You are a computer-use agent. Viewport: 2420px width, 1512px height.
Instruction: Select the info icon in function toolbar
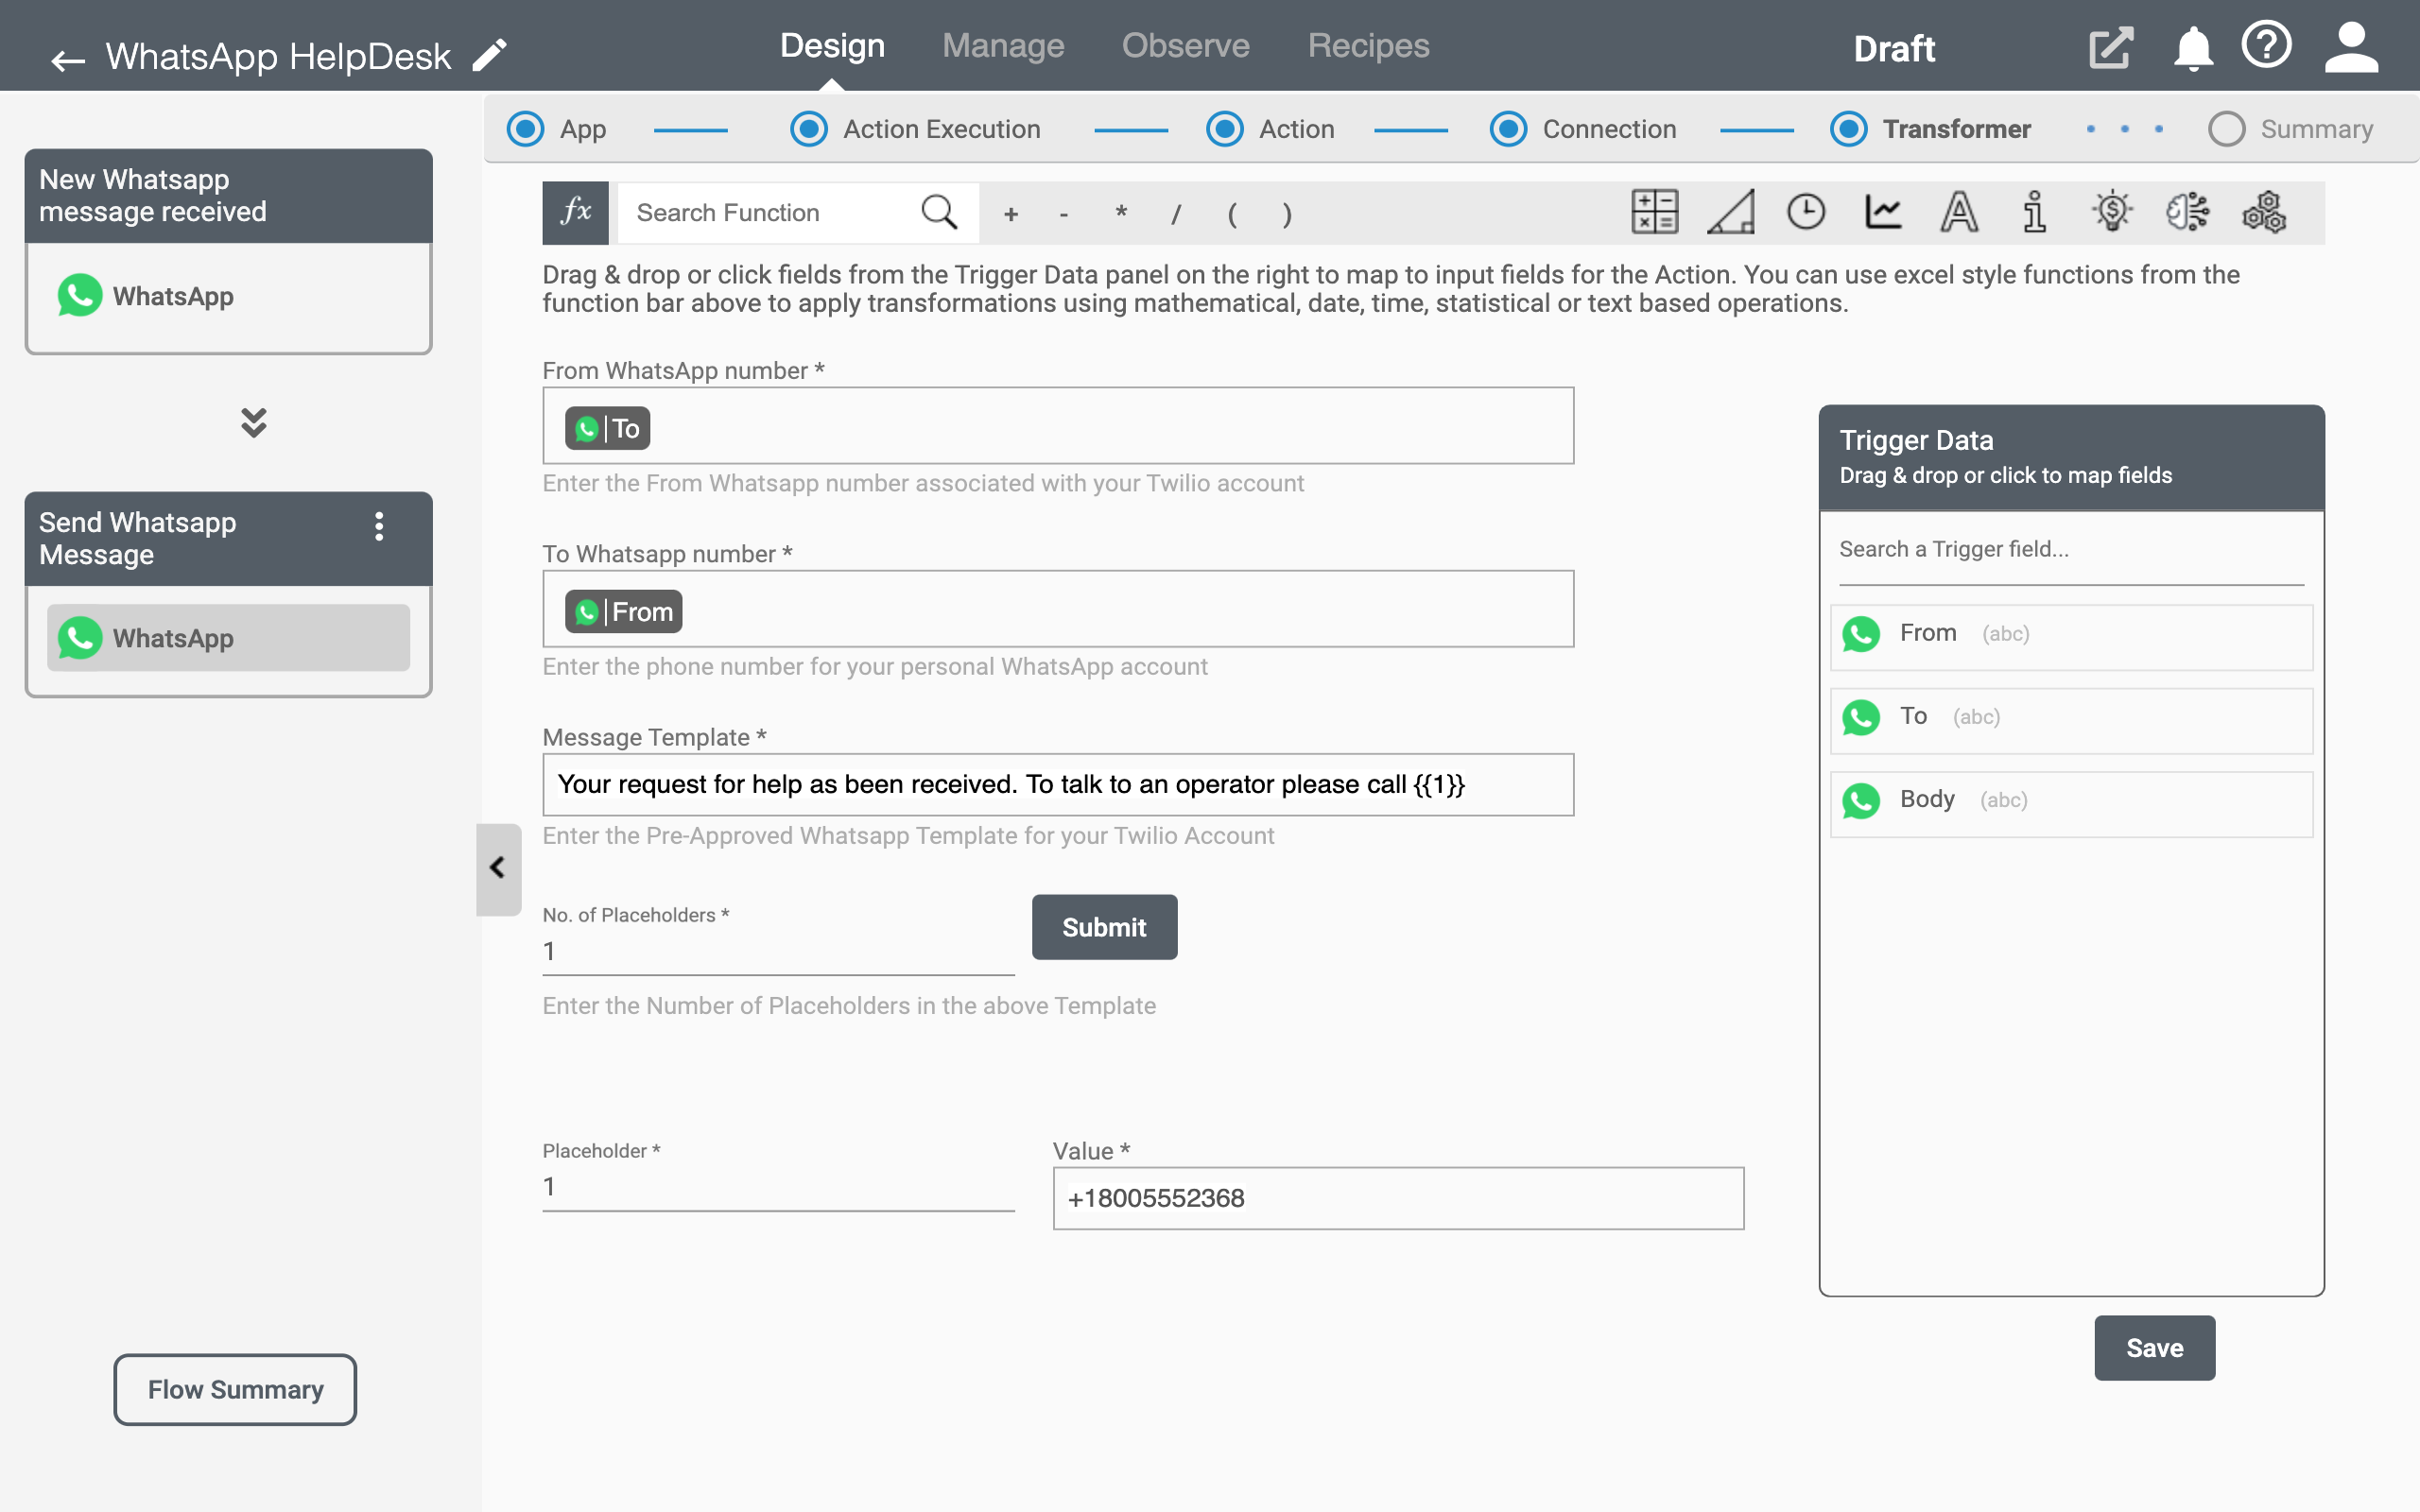2035,213
